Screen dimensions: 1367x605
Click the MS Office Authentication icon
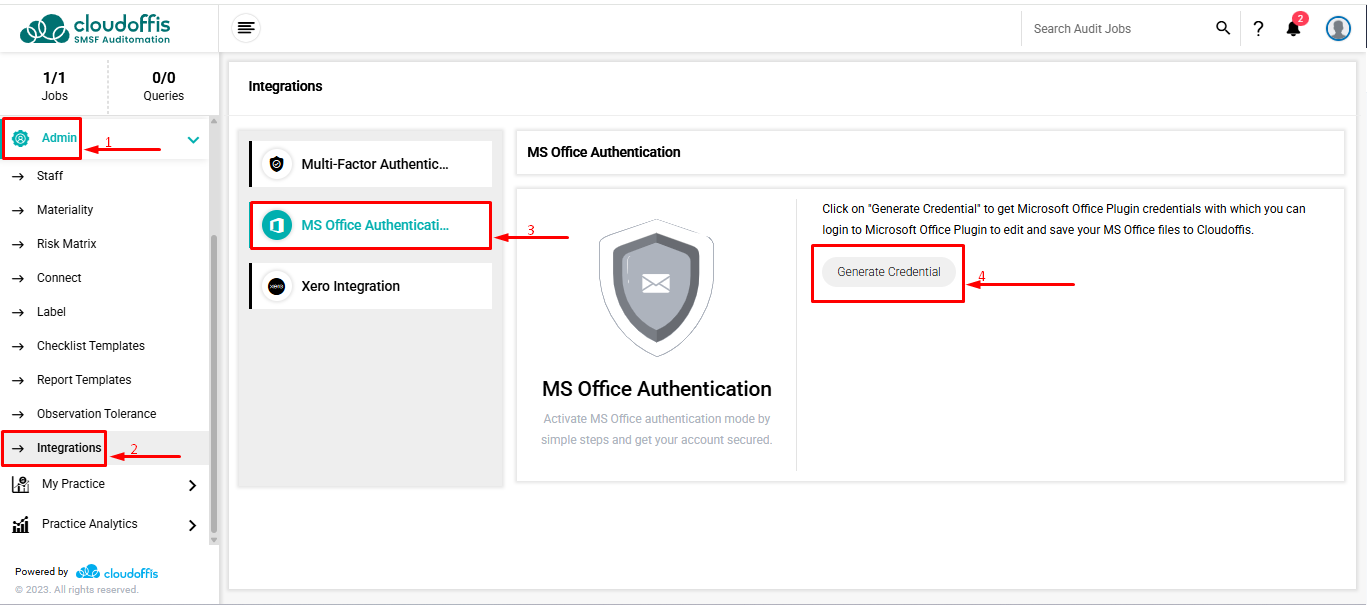(x=277, y=225)
